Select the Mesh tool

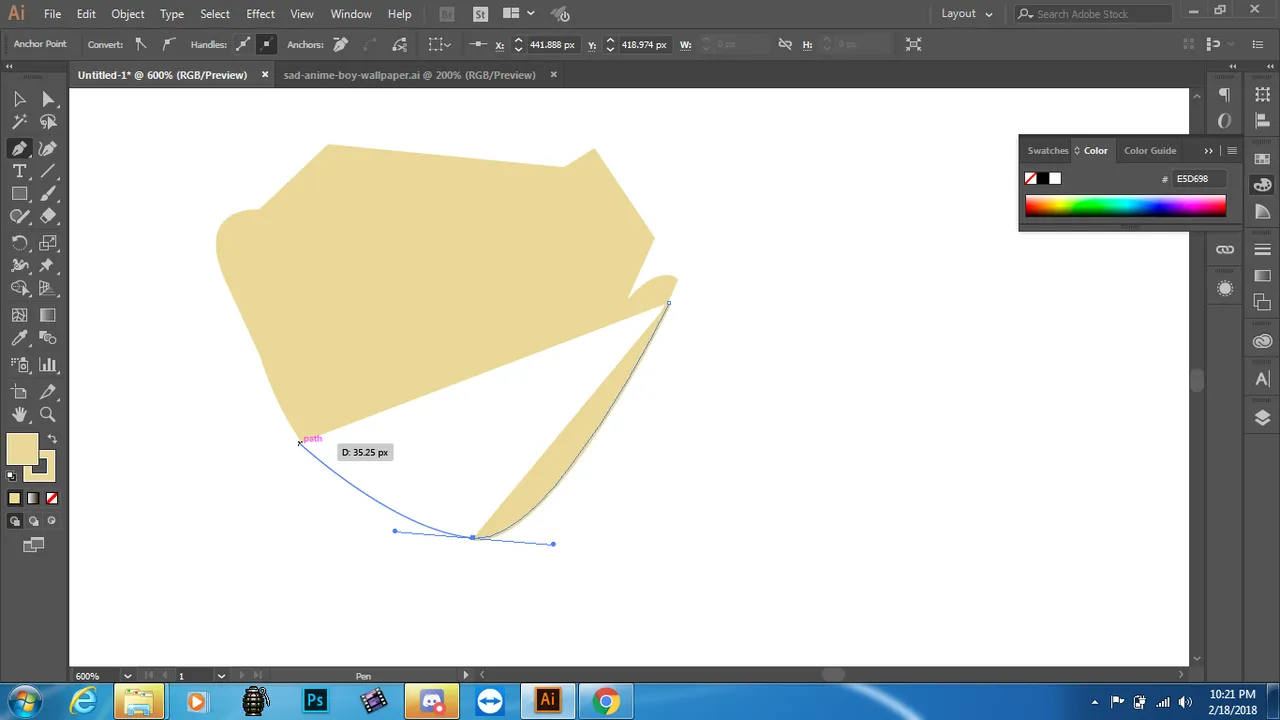coord(19,315)
